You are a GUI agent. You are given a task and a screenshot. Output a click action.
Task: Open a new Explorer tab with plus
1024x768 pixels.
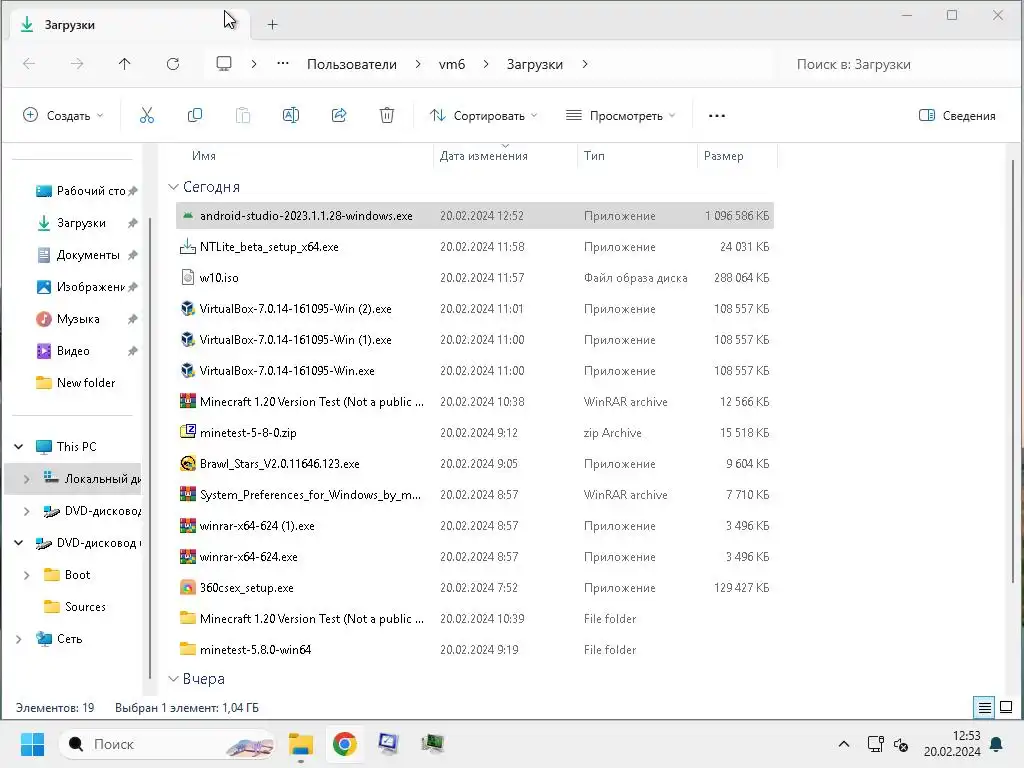pyautogui.click(x=272, y=25)
